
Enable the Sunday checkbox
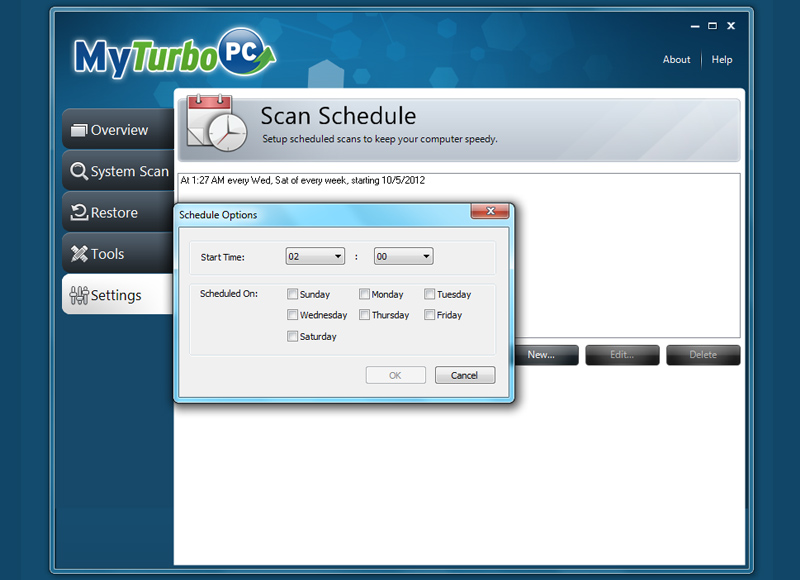pyautogui.click(x=292, y=295)
